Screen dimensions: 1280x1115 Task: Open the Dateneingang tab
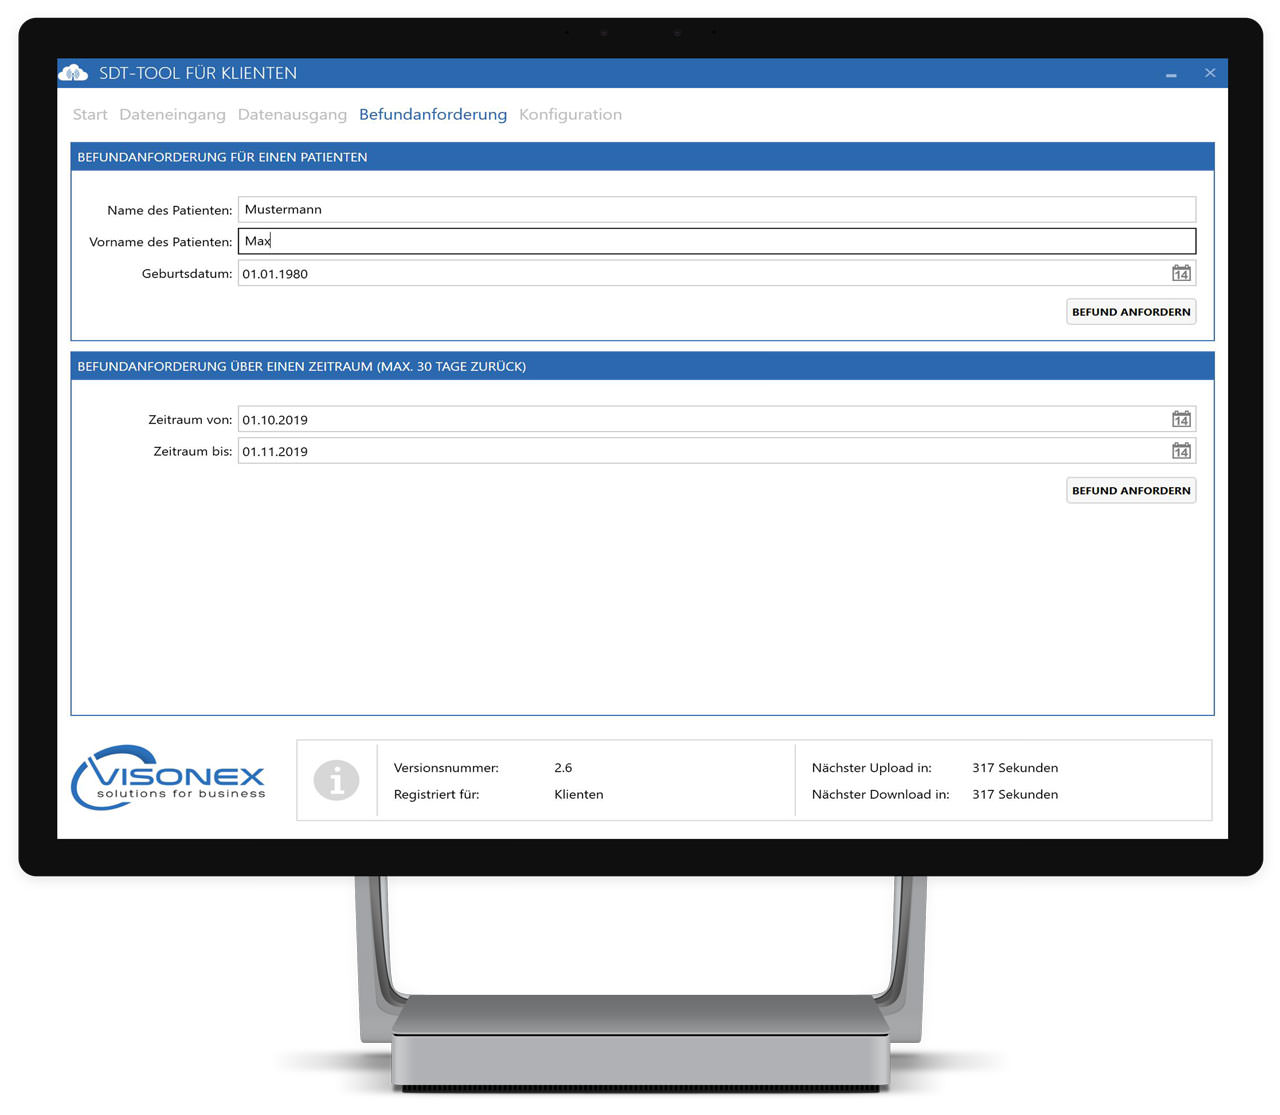click(x=172, y=114)
